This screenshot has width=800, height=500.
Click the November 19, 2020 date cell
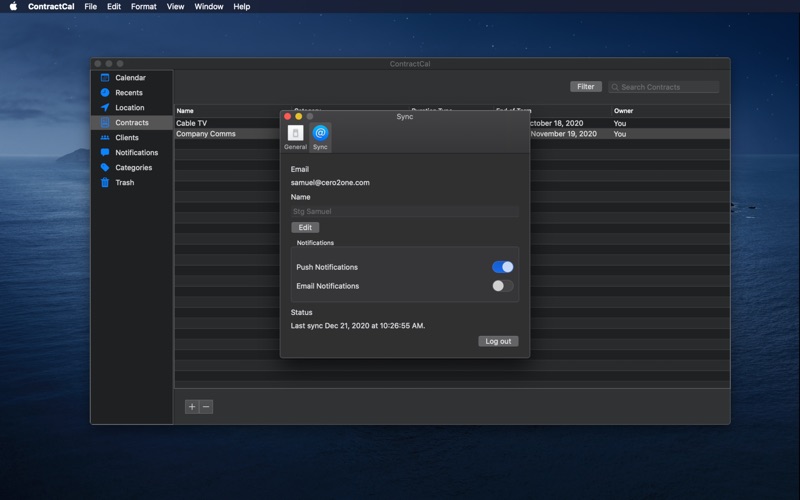[x=564, y=134]
